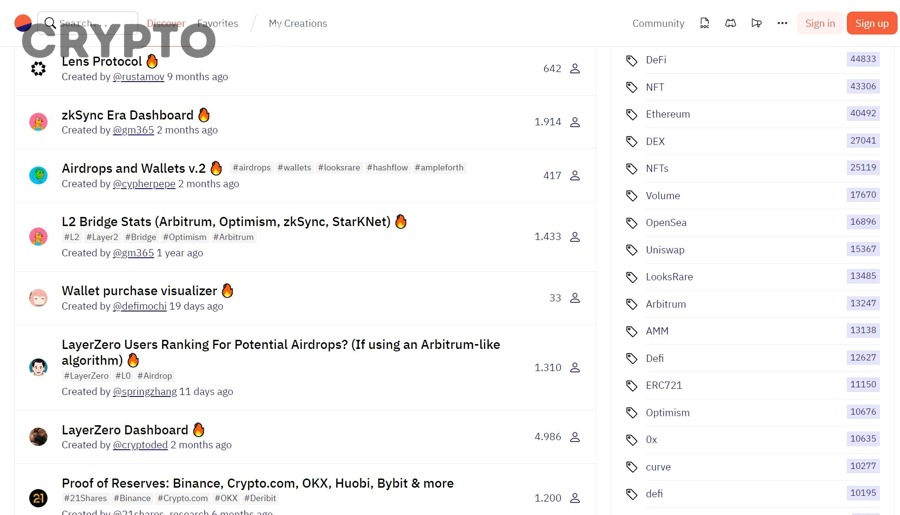Click Wallet purchase visualizer creator avatar
900x515 pixels.
(x=38, y=298)
